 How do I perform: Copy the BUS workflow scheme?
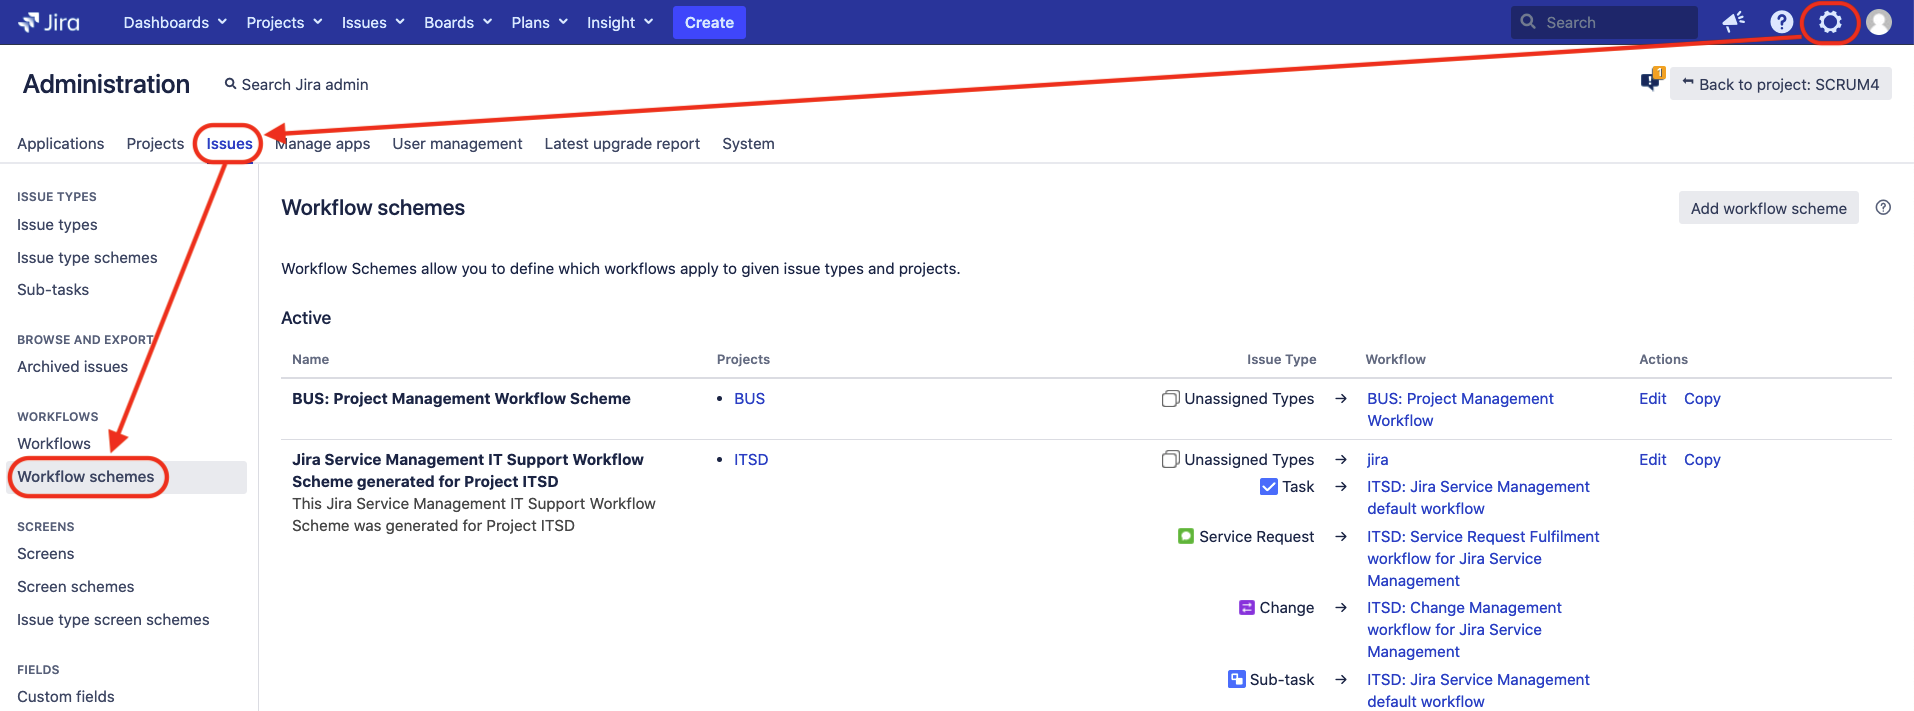1702,399
